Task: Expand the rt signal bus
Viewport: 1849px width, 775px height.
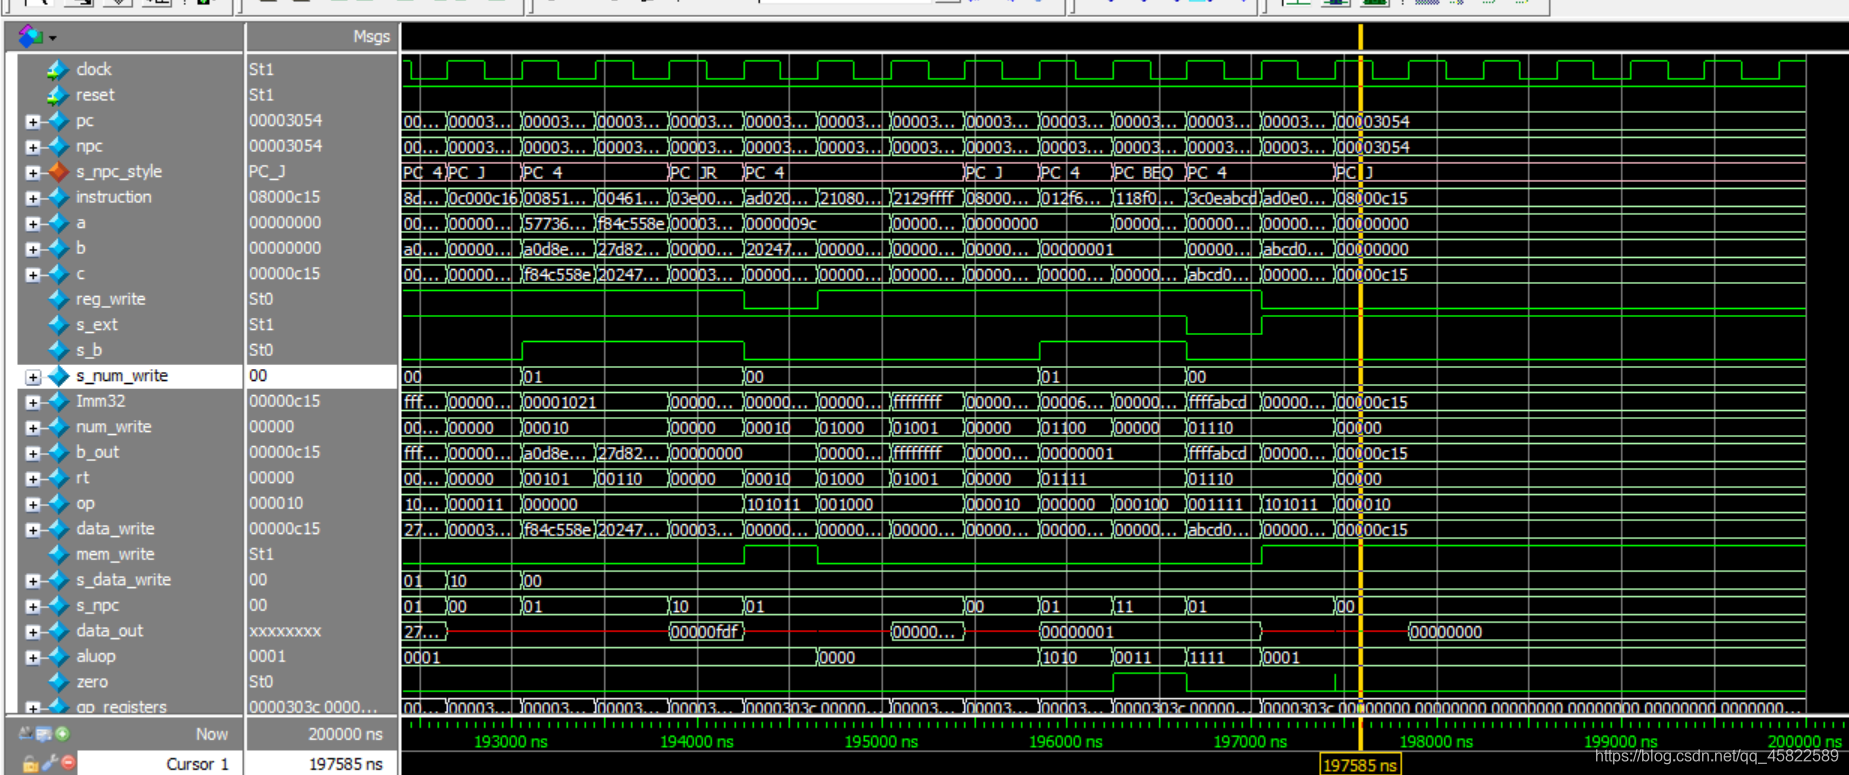Action: pyautogui.click(x=33, y=479)
